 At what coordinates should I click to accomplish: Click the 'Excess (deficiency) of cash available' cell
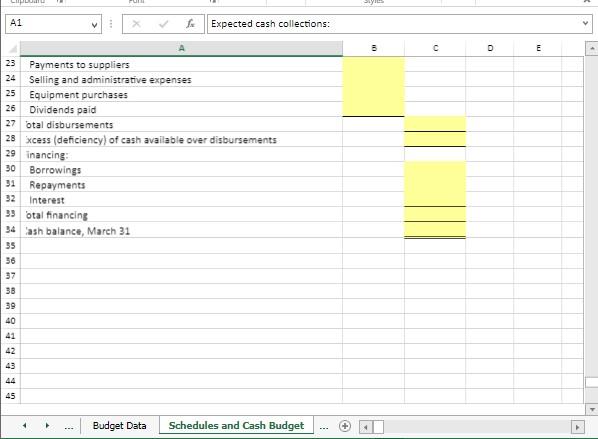click(x=182, y=140)
